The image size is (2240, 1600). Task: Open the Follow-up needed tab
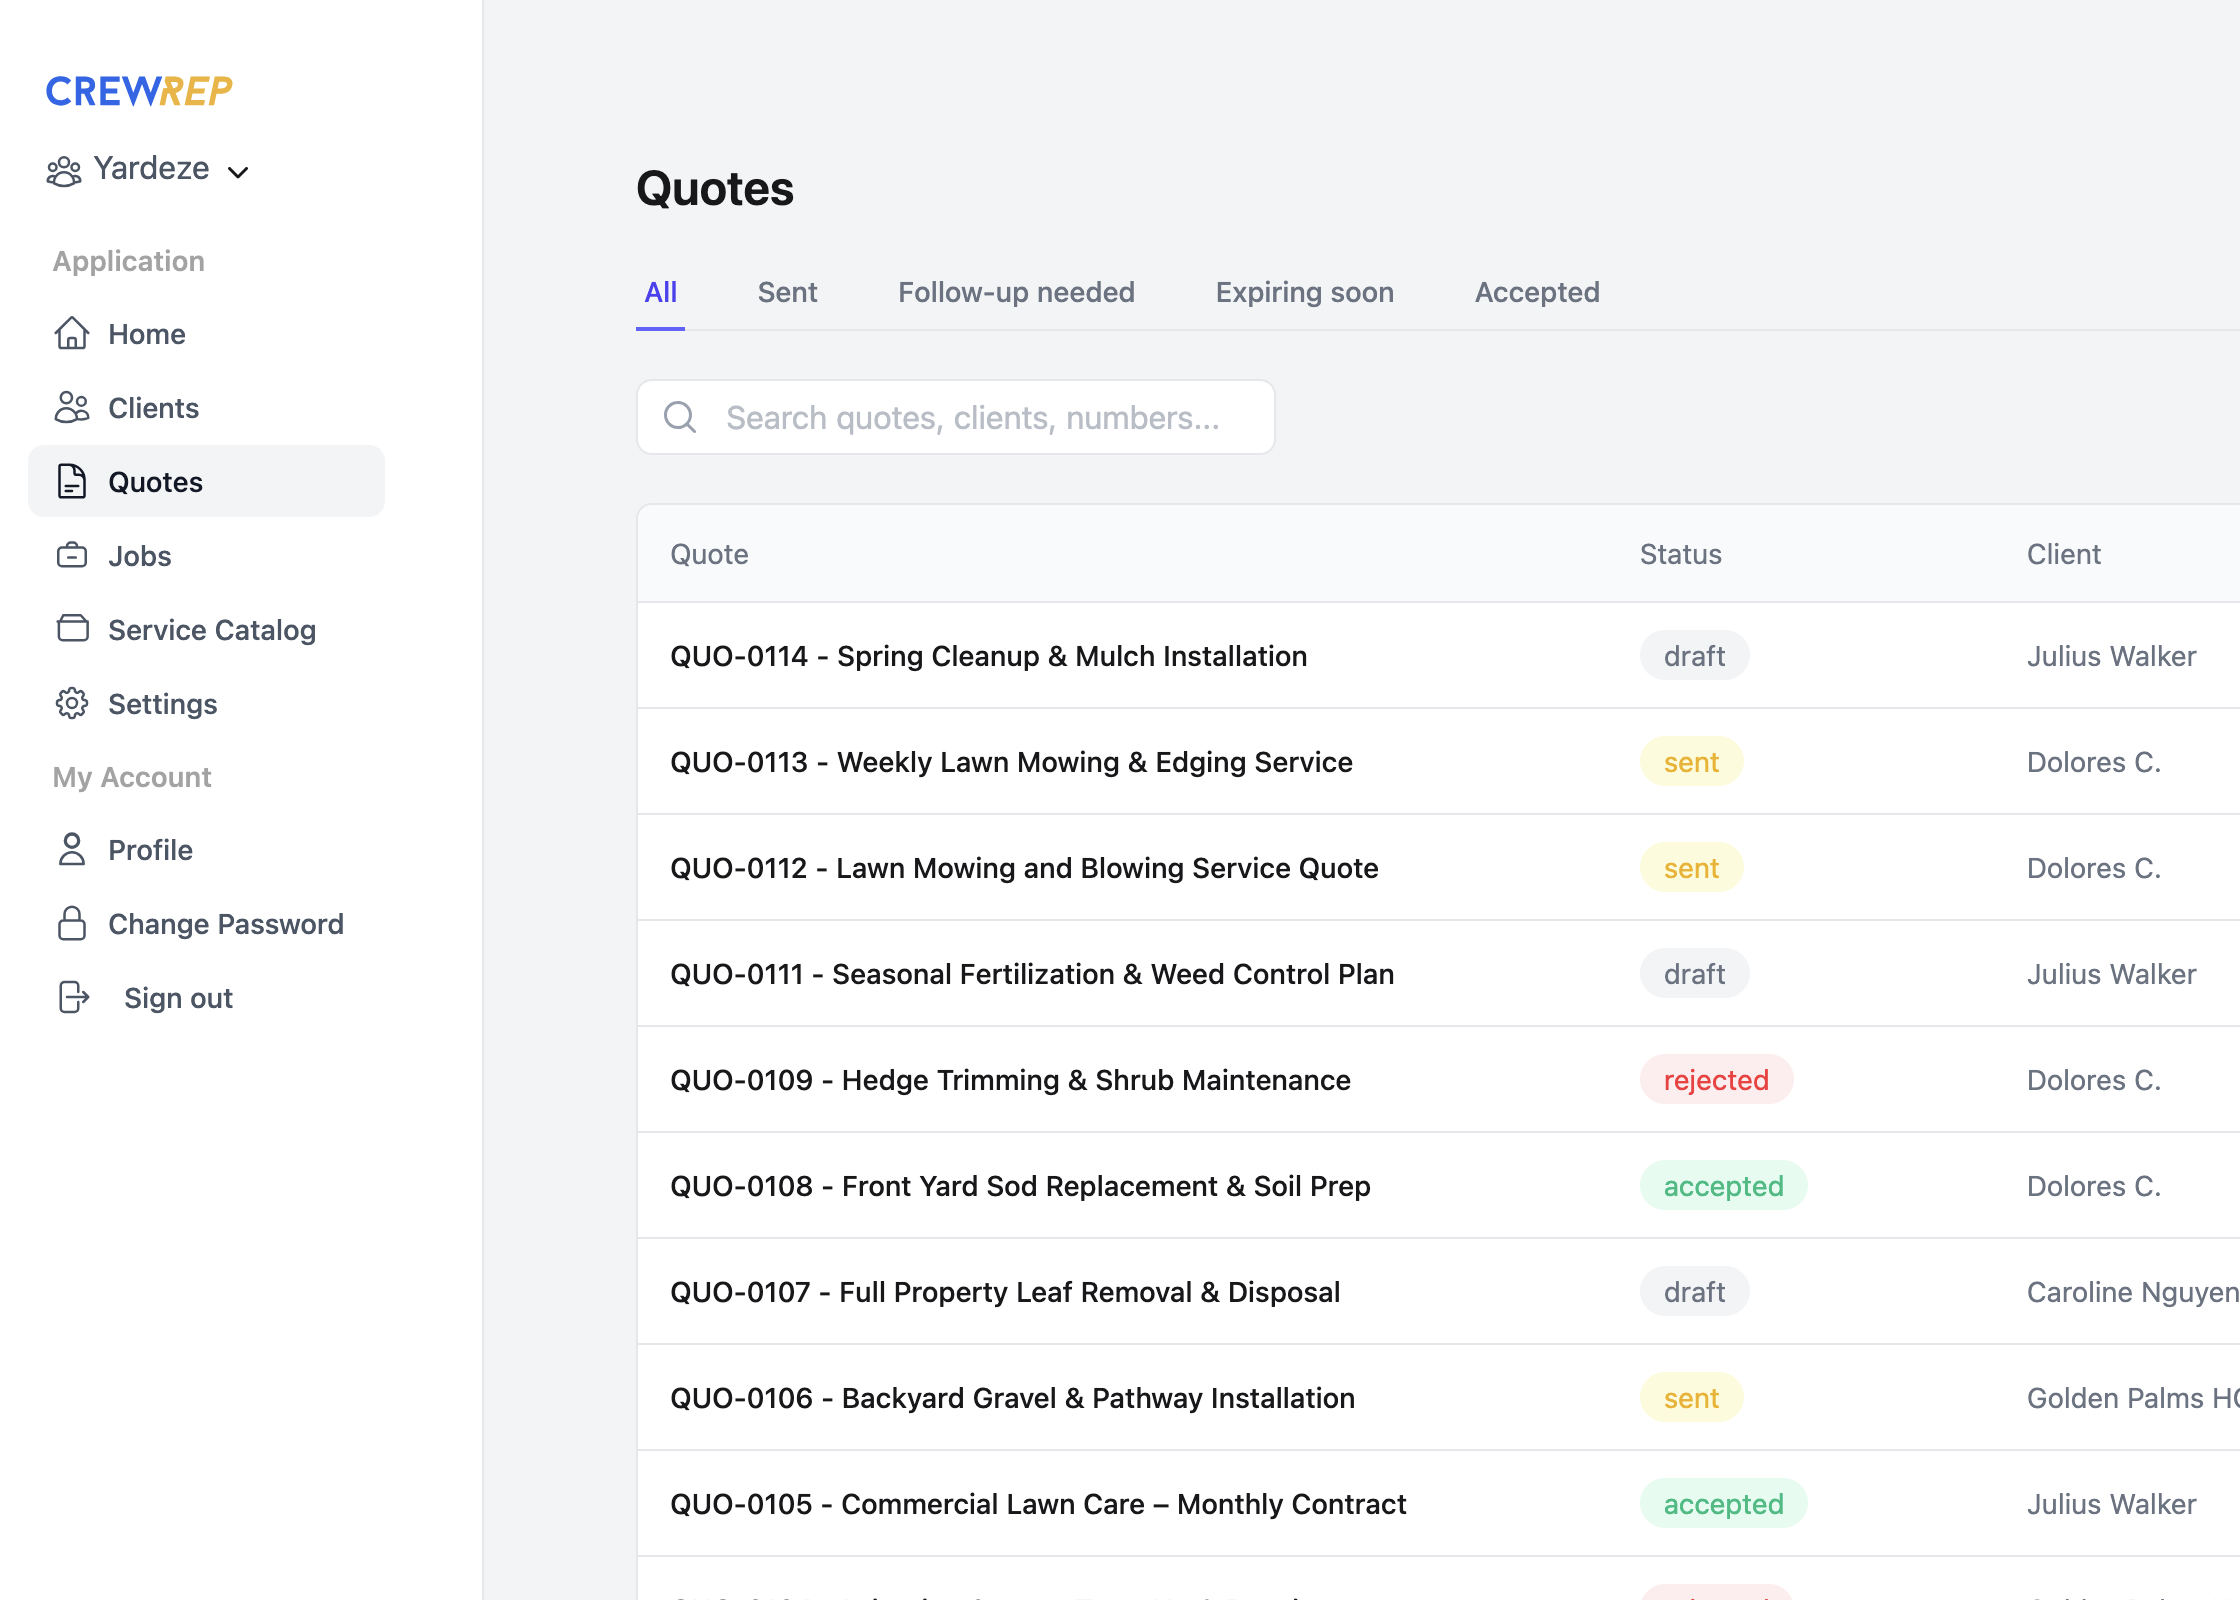click(x=1016, y=292)
